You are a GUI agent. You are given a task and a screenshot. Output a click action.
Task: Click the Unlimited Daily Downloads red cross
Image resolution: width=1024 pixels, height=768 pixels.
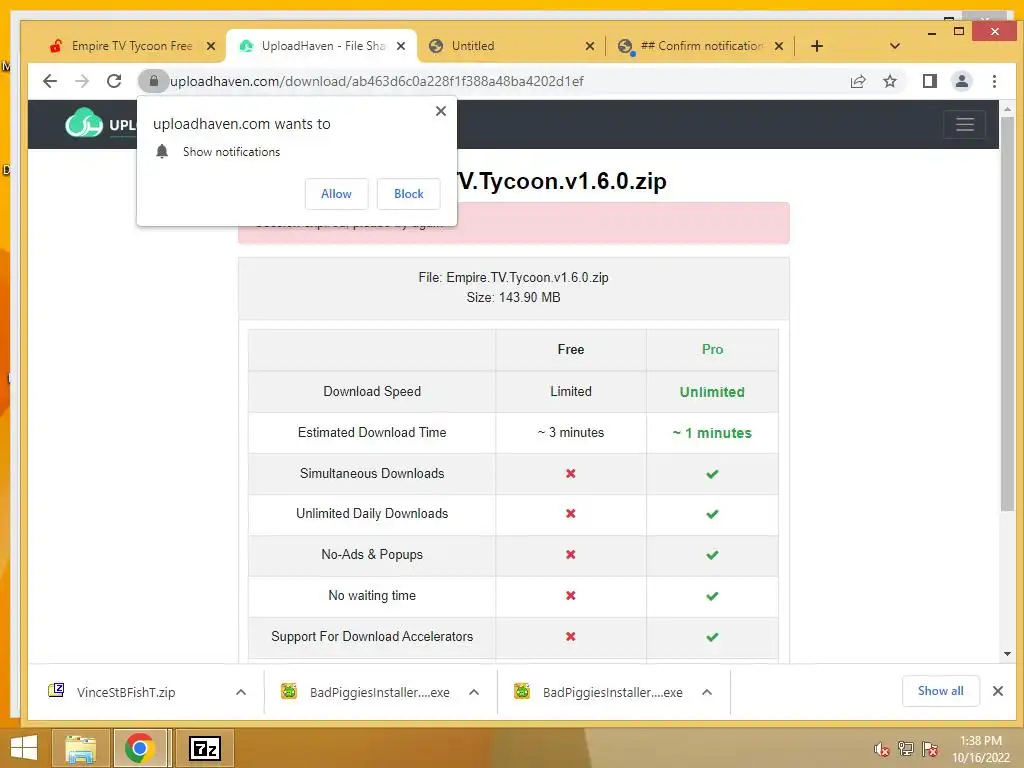point(571,514)
